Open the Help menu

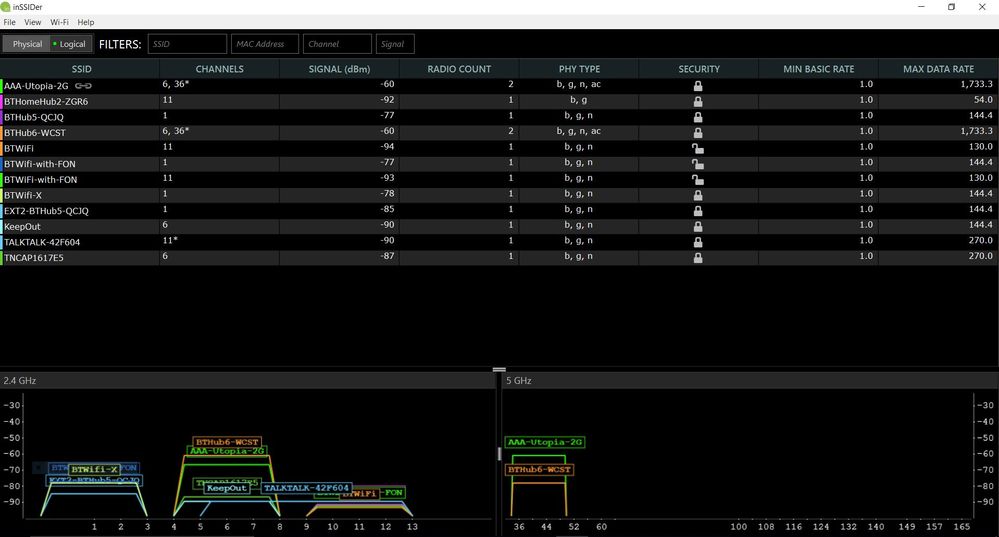86,22
